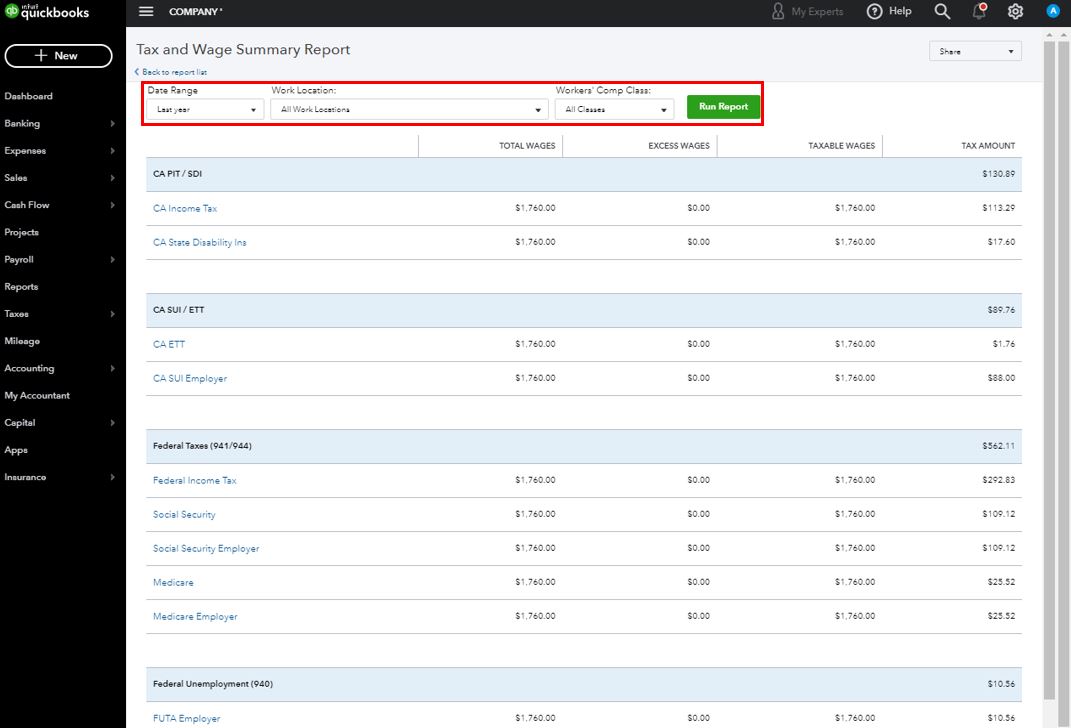This screenshot has width=1071, height=728.
Task: Open the Workers' Comp Class dropdown
Action: [614, 109]
